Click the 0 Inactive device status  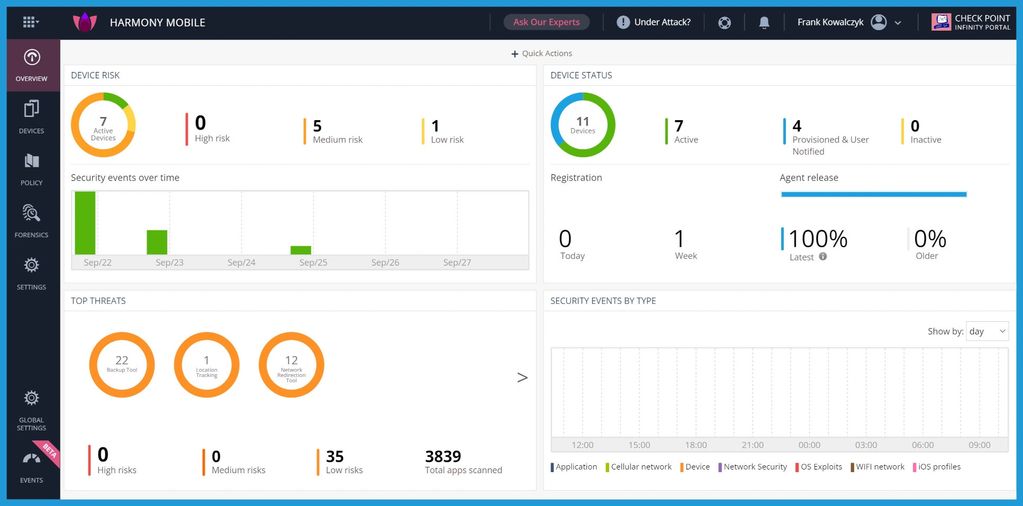(x=922, y=130)
